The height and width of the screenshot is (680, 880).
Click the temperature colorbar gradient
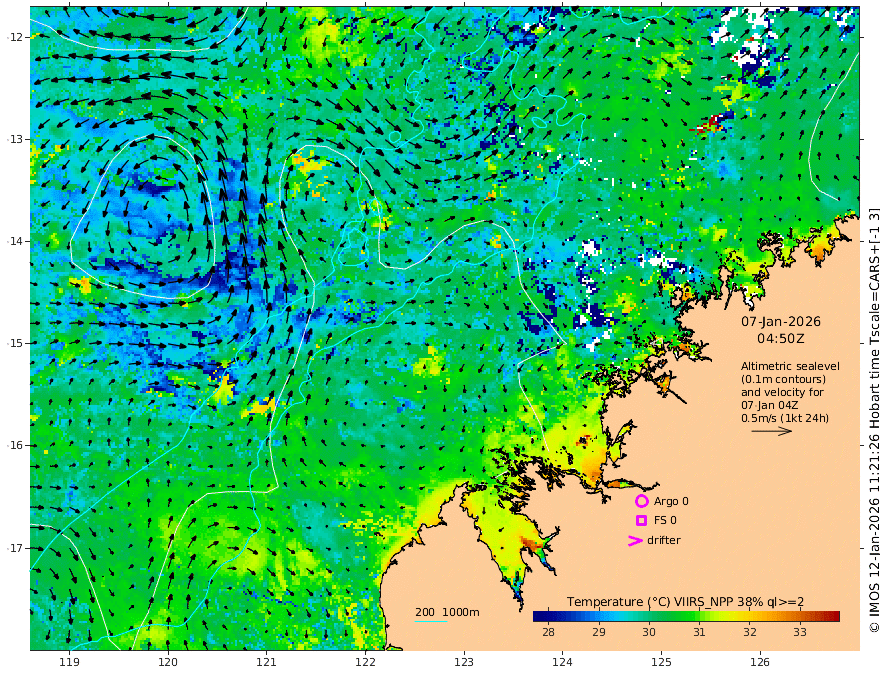686,616
